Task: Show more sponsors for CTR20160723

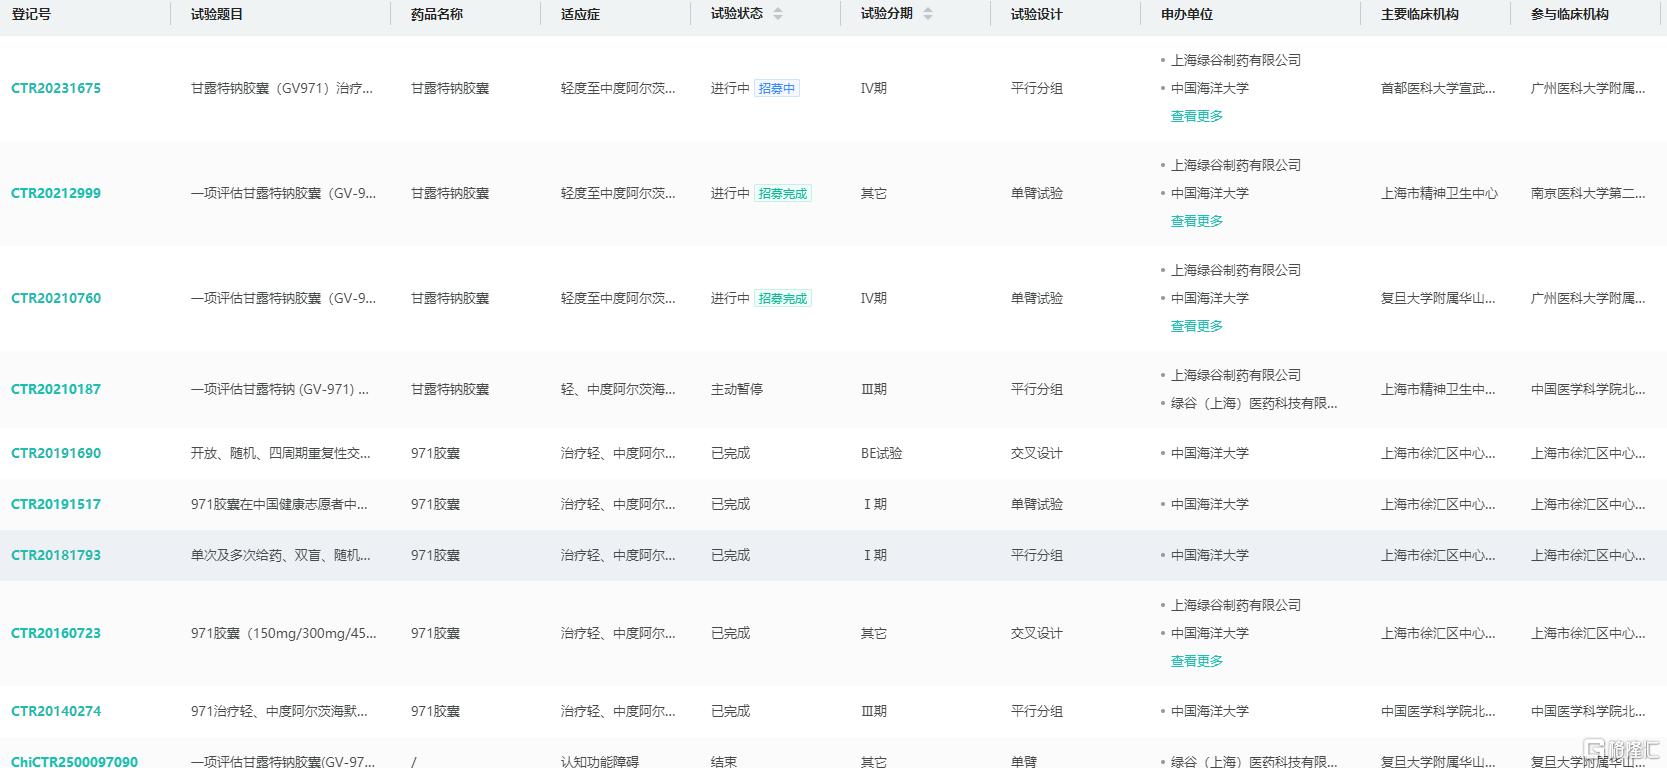Action: point(1197,661)
